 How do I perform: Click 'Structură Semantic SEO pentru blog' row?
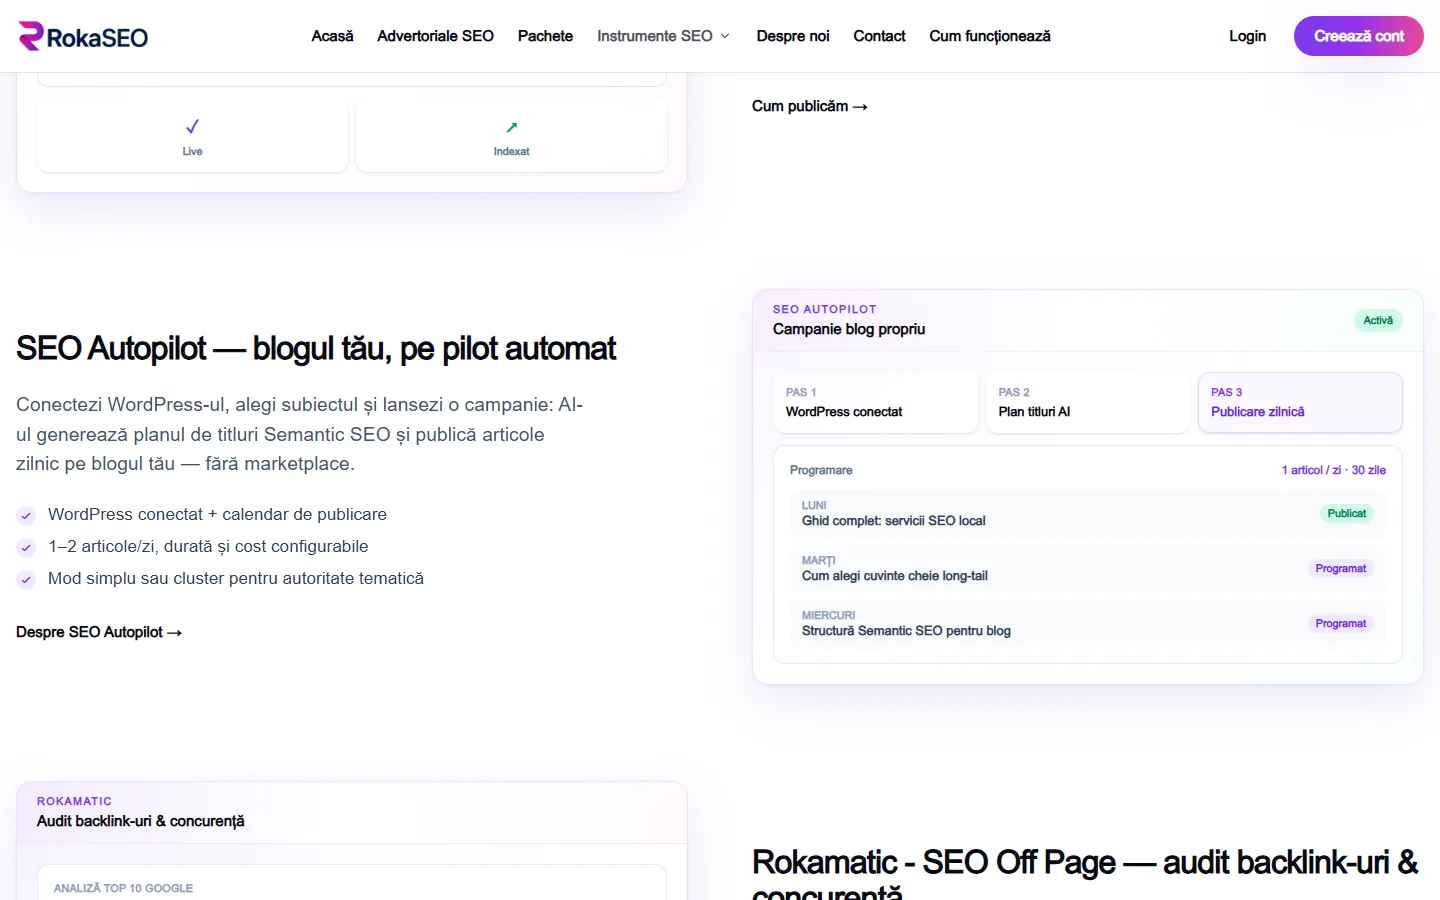tap(1088, 624)
